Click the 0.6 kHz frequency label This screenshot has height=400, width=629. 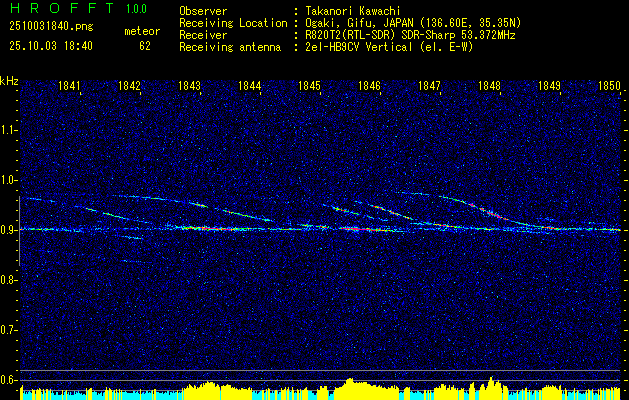pyautogui.click(x=8, y=380)
